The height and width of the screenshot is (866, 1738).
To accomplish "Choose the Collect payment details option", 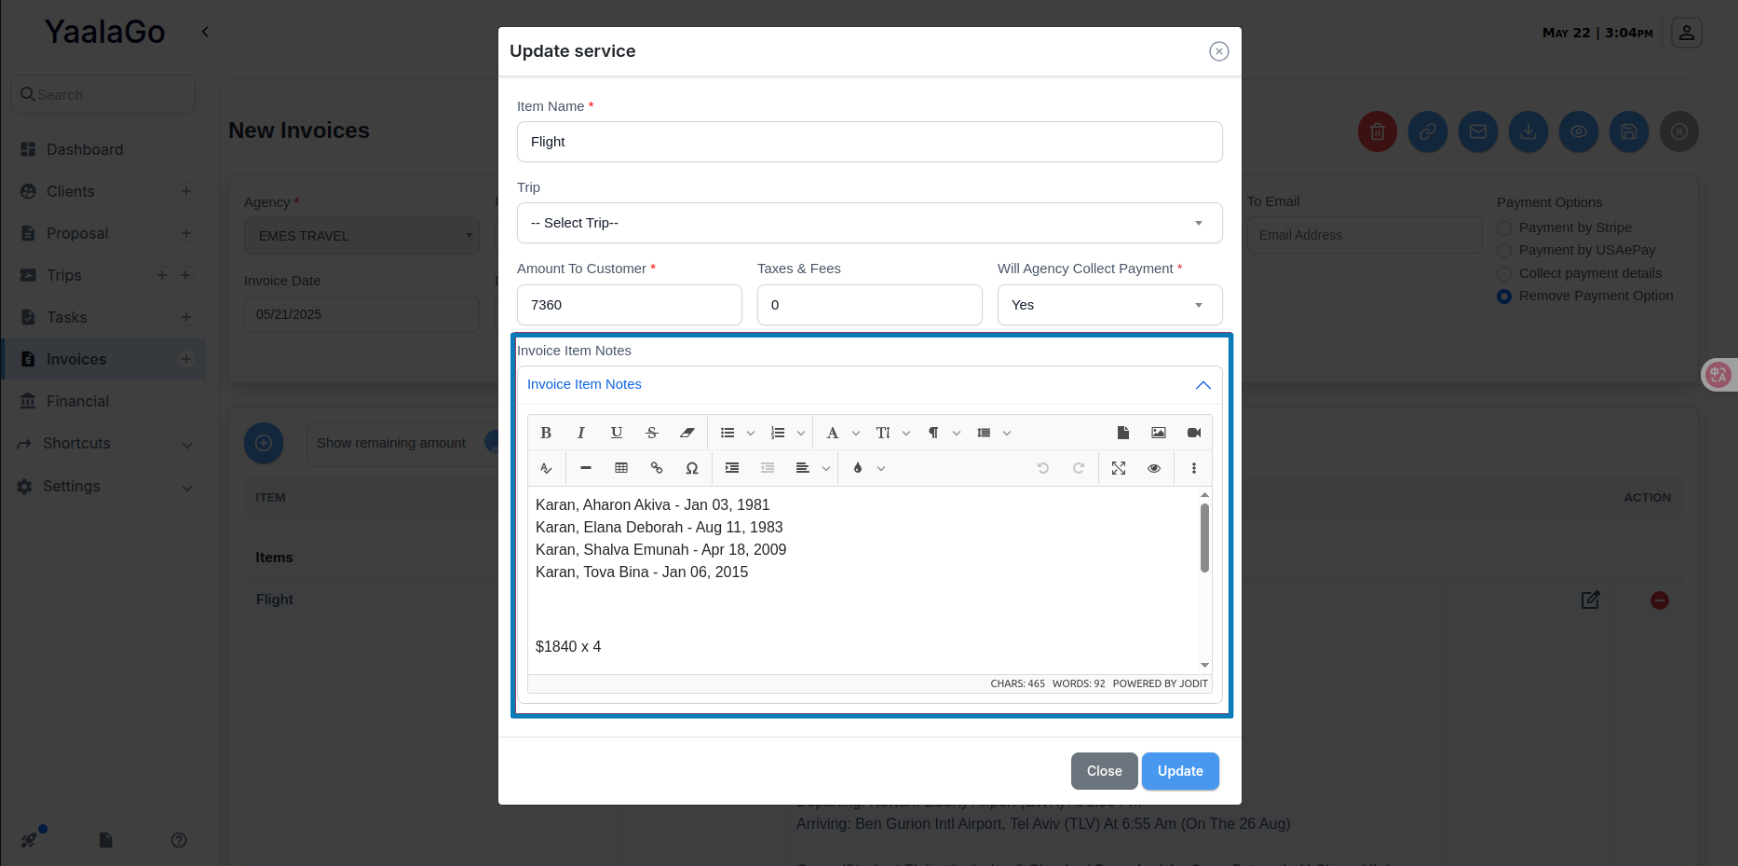I will [x=1504, y=274].
